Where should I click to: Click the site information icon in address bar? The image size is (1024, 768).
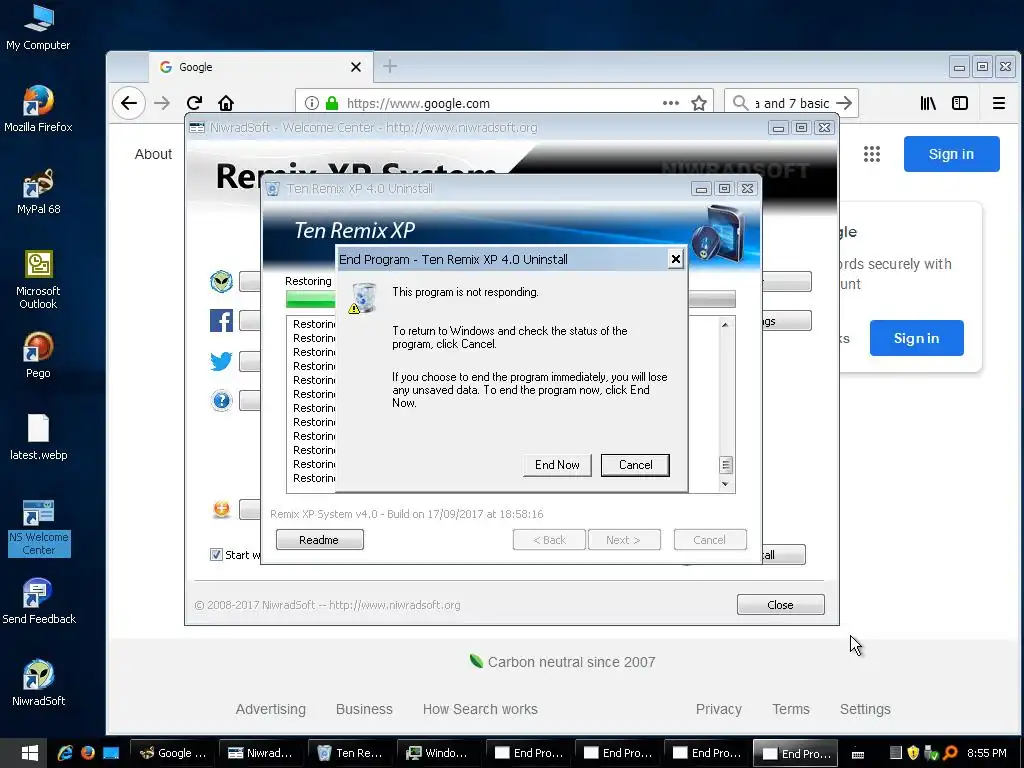pyautogui.click(x=312, y=103)
